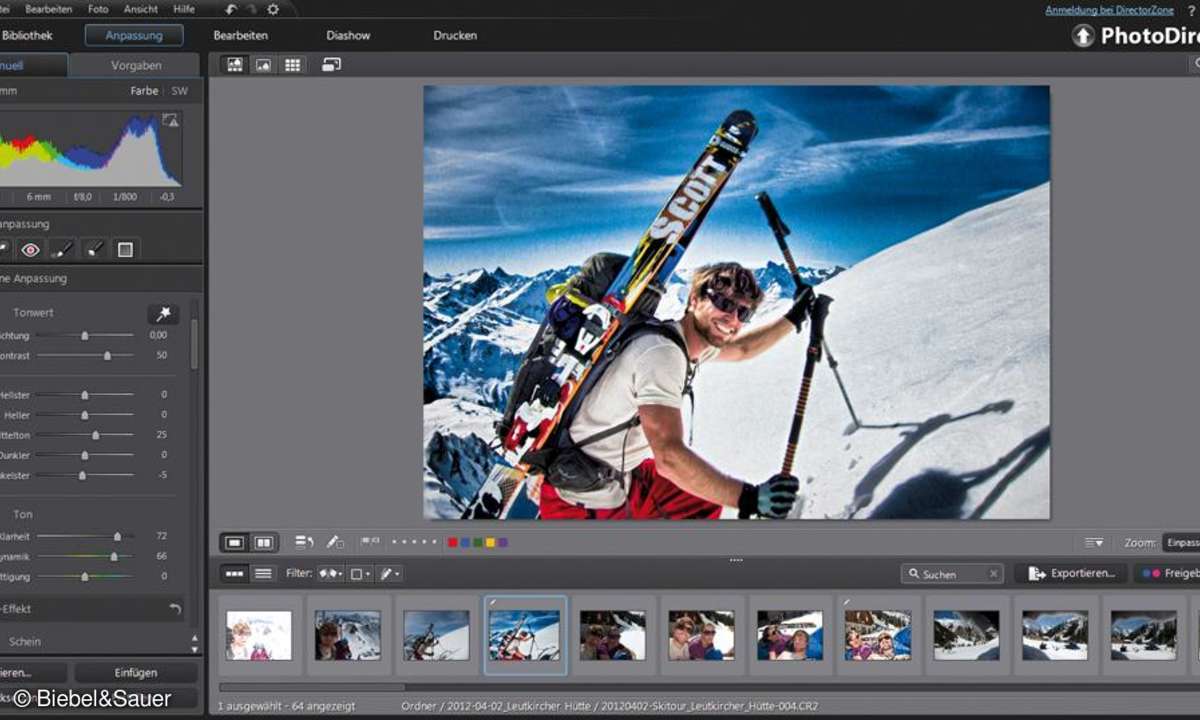
Task: Switch to the Diashow module
Action: [x=348, y=35]
